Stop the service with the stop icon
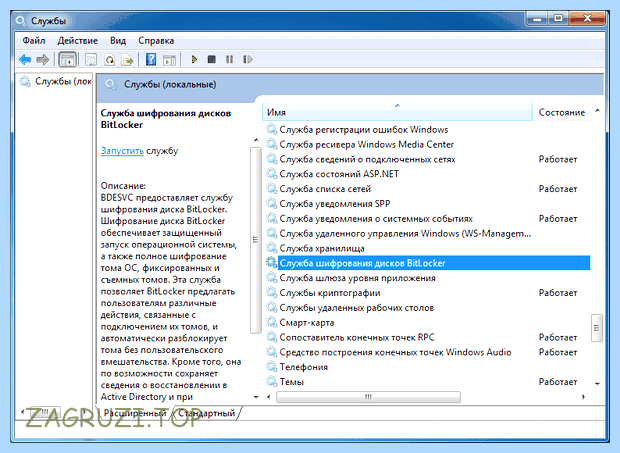Screen dimensions: 620x453 [212, 59]
